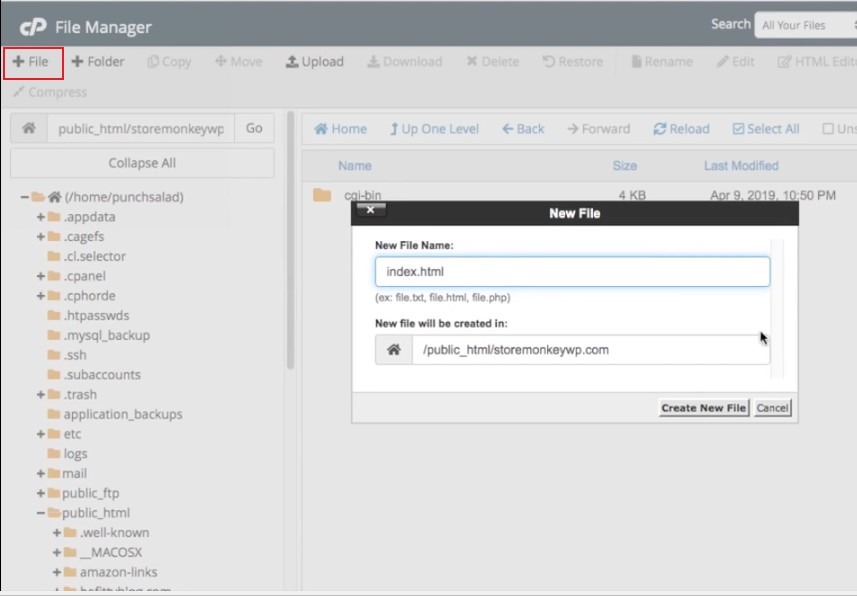This screenshot has height=596, width=857.
Task: Create a new file with +File
Action: point(31,62)
